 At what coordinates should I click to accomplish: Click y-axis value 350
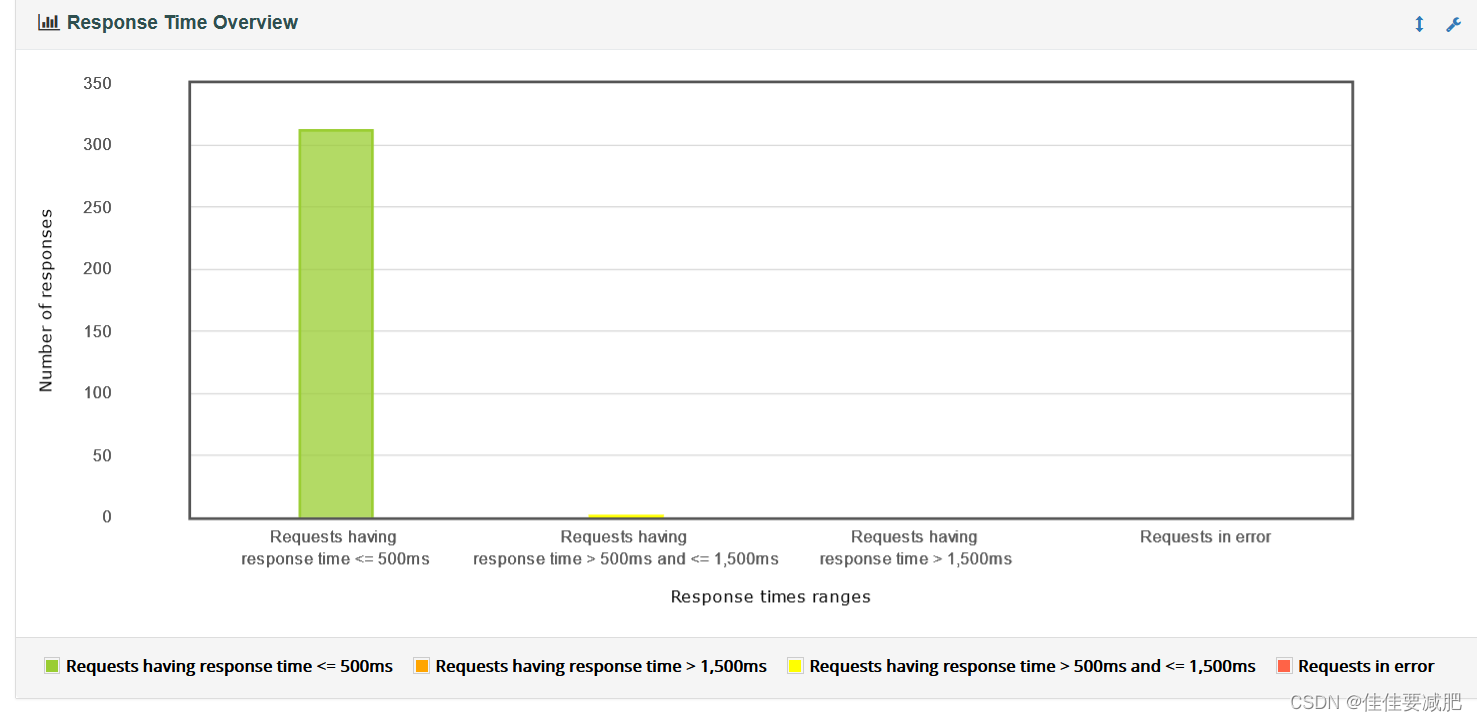coord(97,83)
